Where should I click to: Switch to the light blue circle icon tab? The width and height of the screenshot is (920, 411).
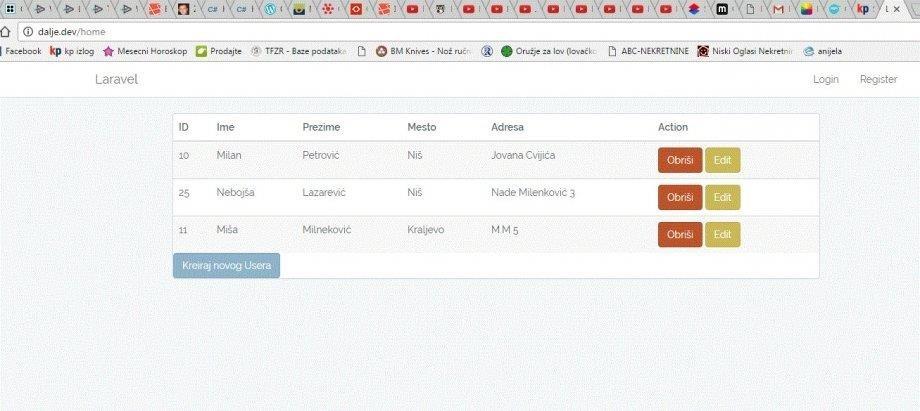(x=834, y=9)
